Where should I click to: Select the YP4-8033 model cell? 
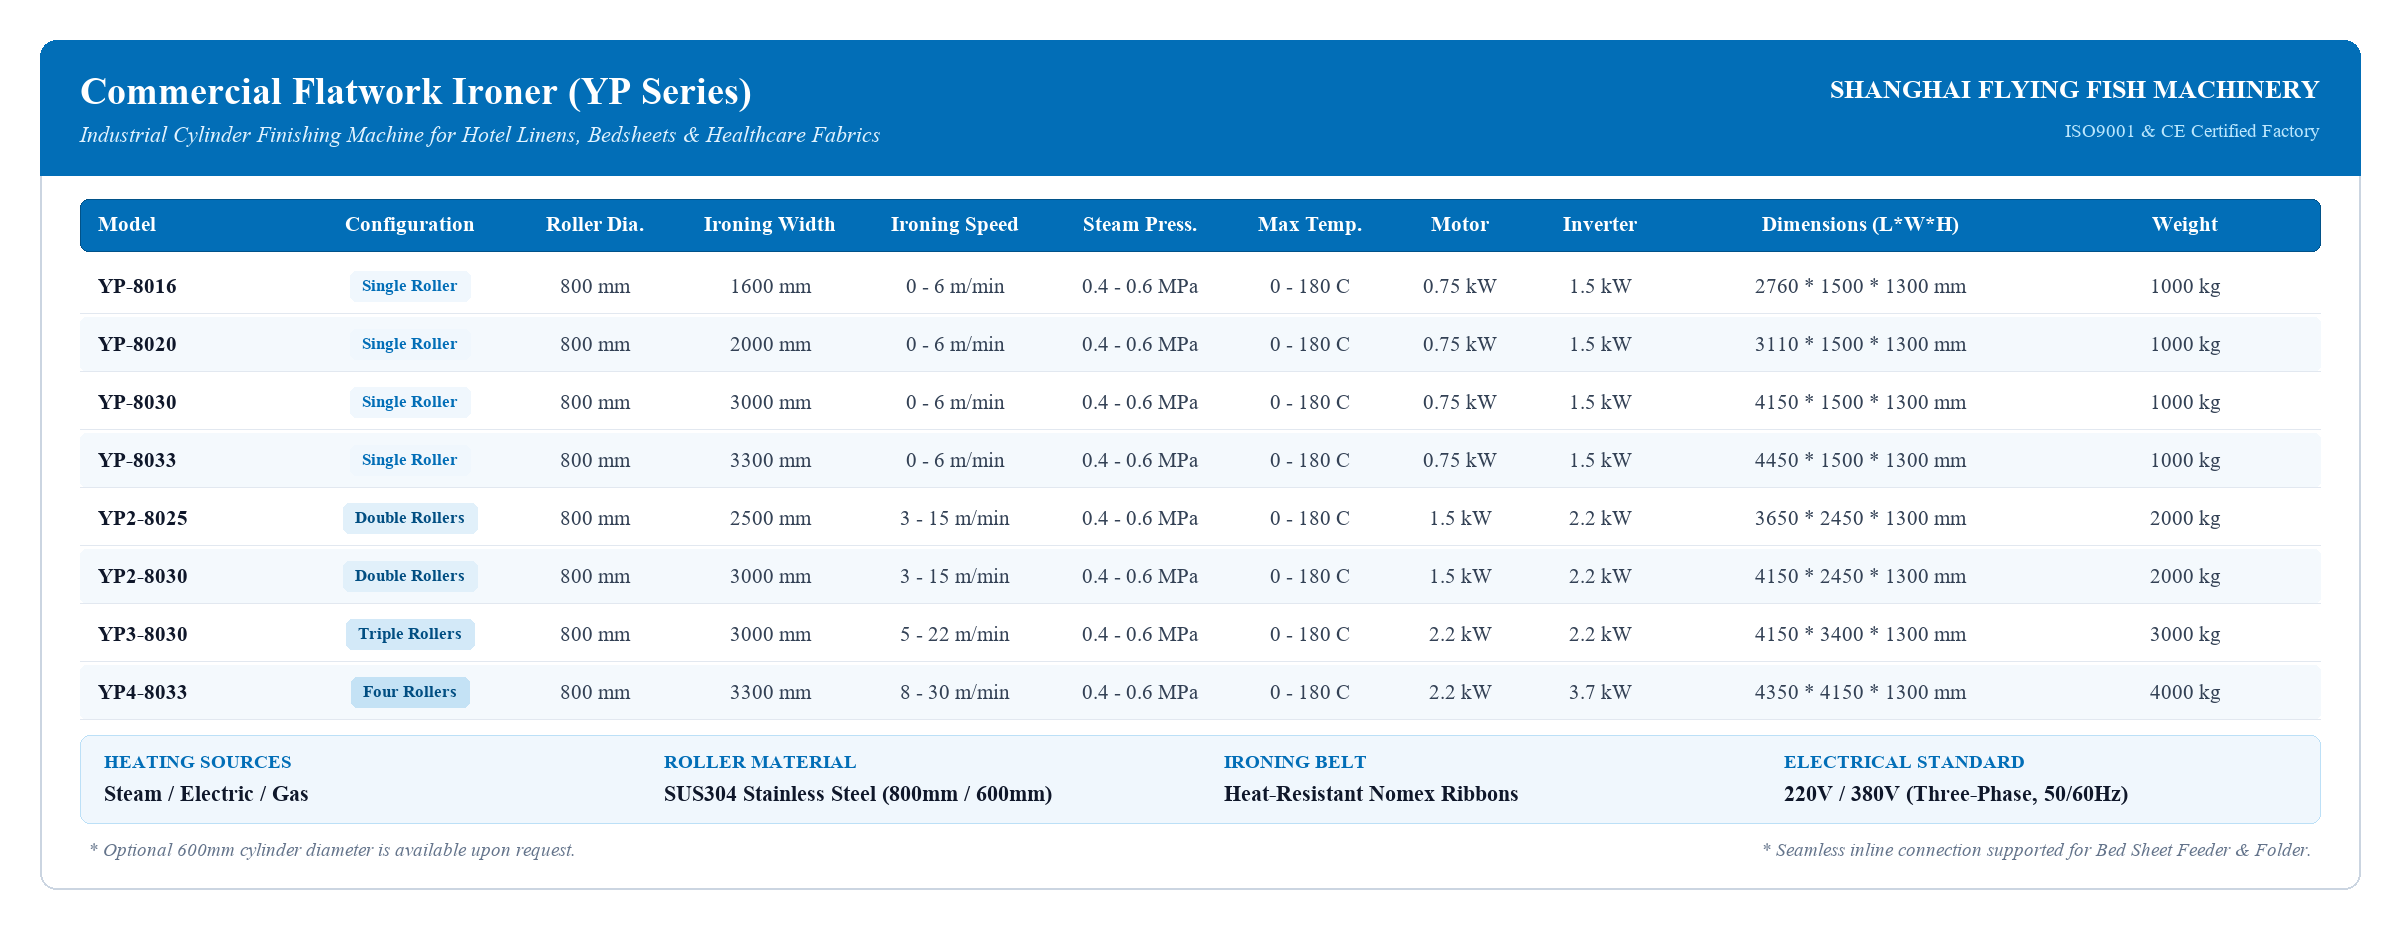click(x=143, y=692)
